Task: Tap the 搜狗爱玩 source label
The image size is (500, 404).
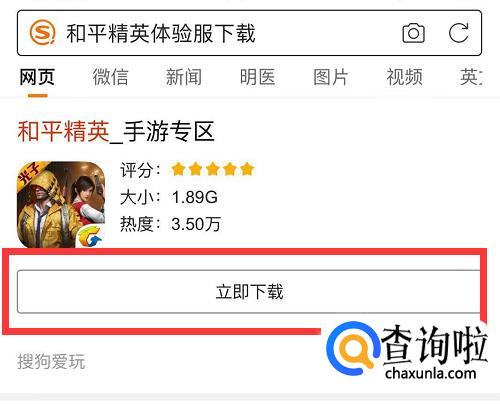Action: tap(51, 362)
